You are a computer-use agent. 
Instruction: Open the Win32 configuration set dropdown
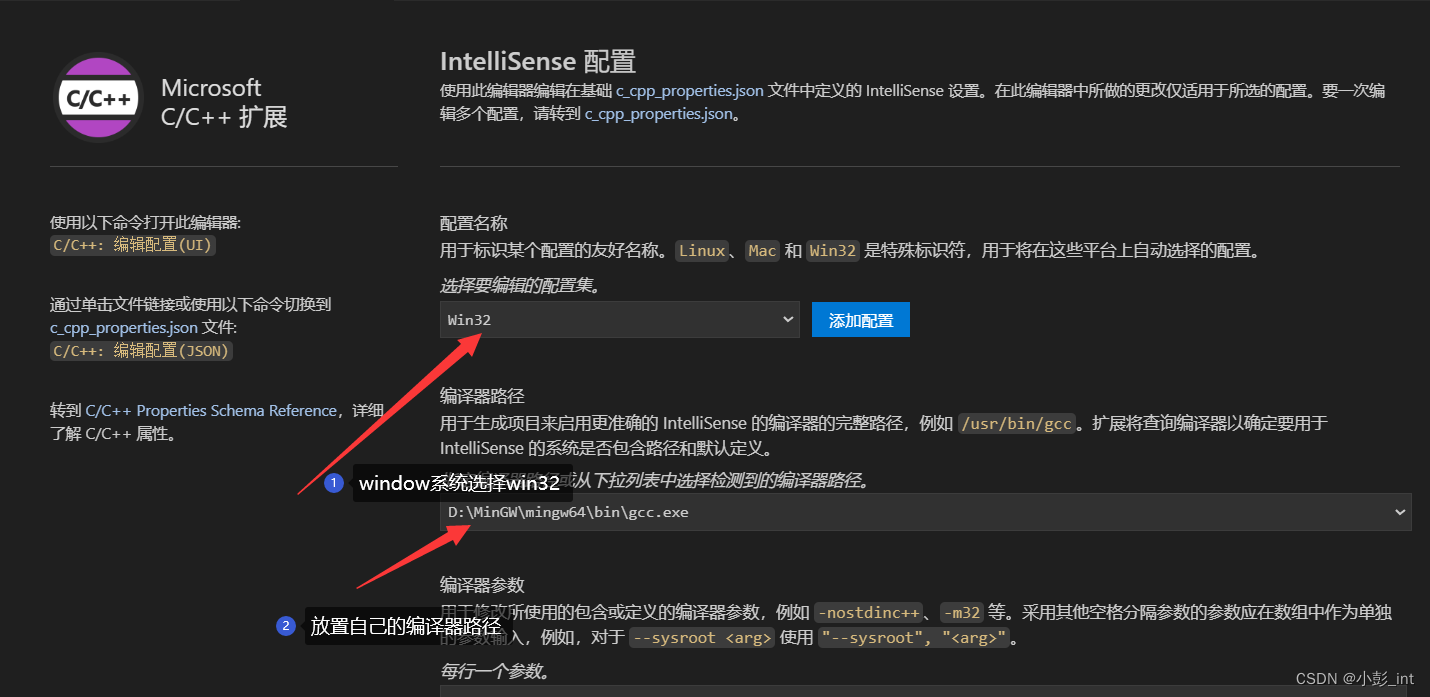[x=619, y=320]
